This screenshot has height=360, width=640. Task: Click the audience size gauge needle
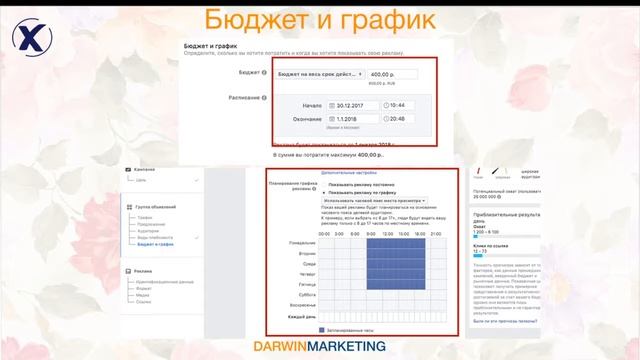pos(496,171)
